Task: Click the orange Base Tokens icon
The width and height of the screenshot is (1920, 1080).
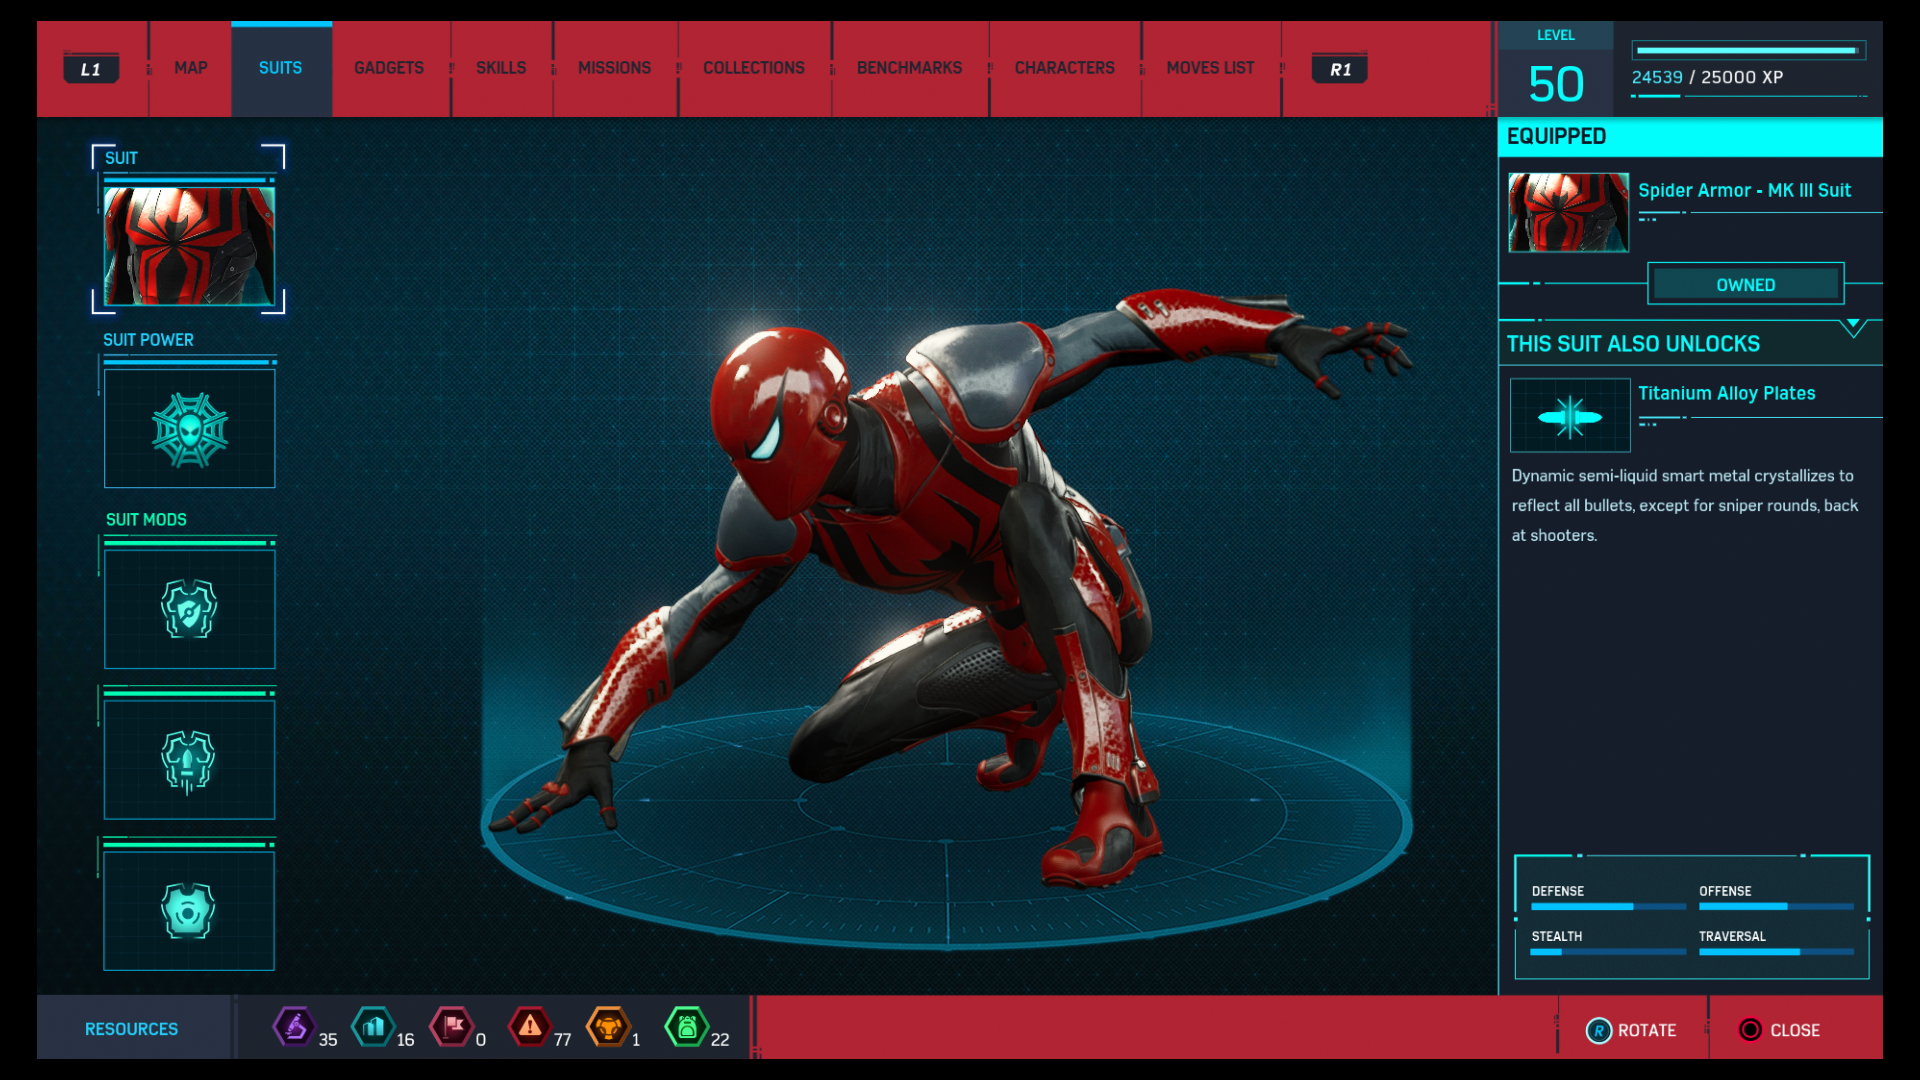Action: tap(608, 1027)
